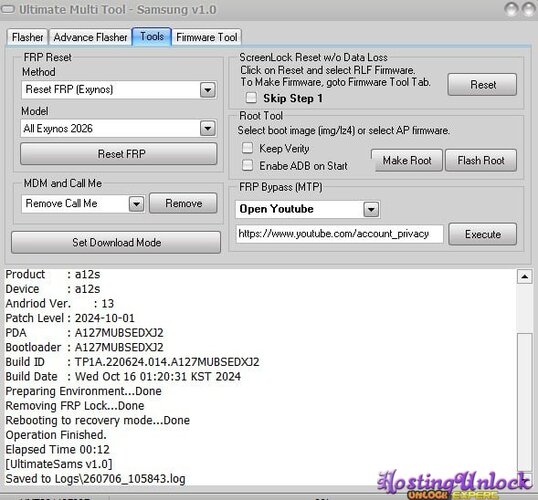Click the 'Bootloader : A127MUBSEDXJ2' line
538x500 pixels.
pos(84,347)
